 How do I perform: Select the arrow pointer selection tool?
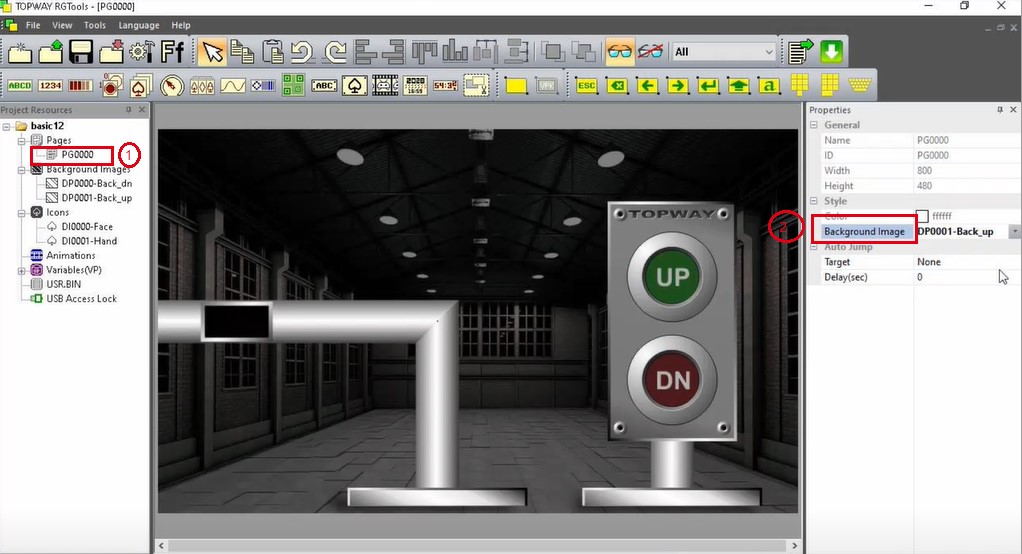pos(211,52)
